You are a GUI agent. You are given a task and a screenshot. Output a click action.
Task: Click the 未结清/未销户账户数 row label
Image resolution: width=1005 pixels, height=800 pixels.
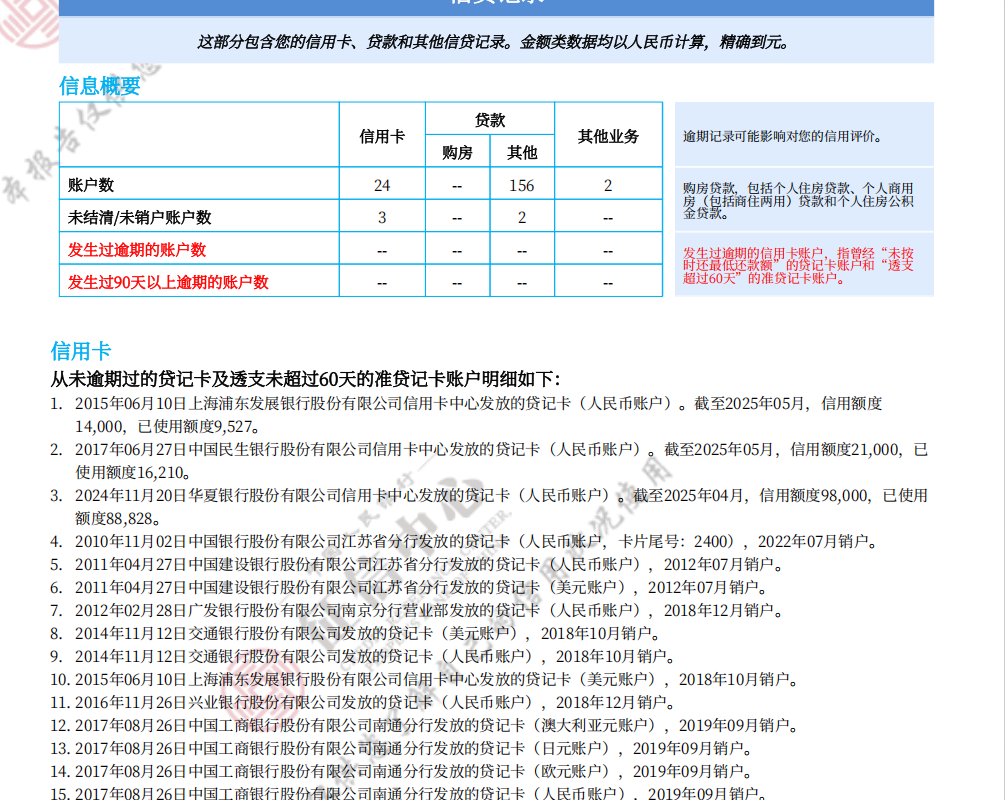click(140, 217)
